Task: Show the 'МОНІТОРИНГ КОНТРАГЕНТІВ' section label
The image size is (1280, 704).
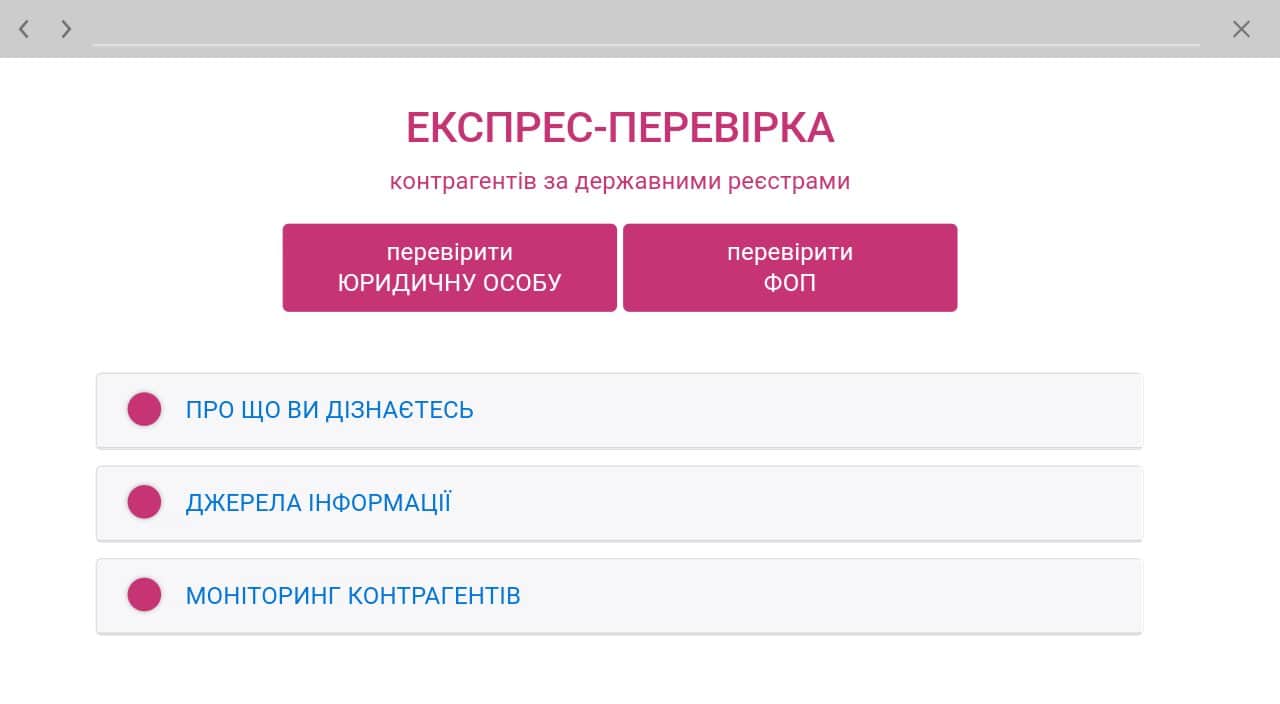Action: (x=353, y=596)
